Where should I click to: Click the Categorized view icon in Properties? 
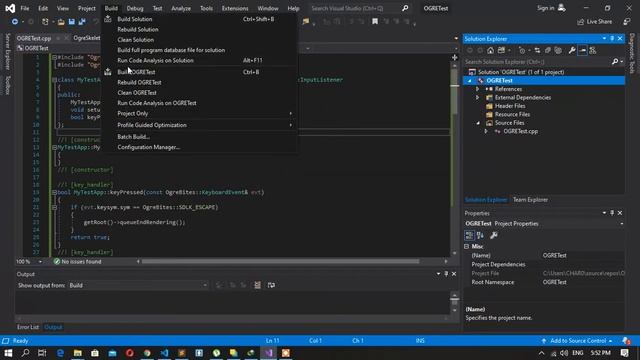point(469,236)
